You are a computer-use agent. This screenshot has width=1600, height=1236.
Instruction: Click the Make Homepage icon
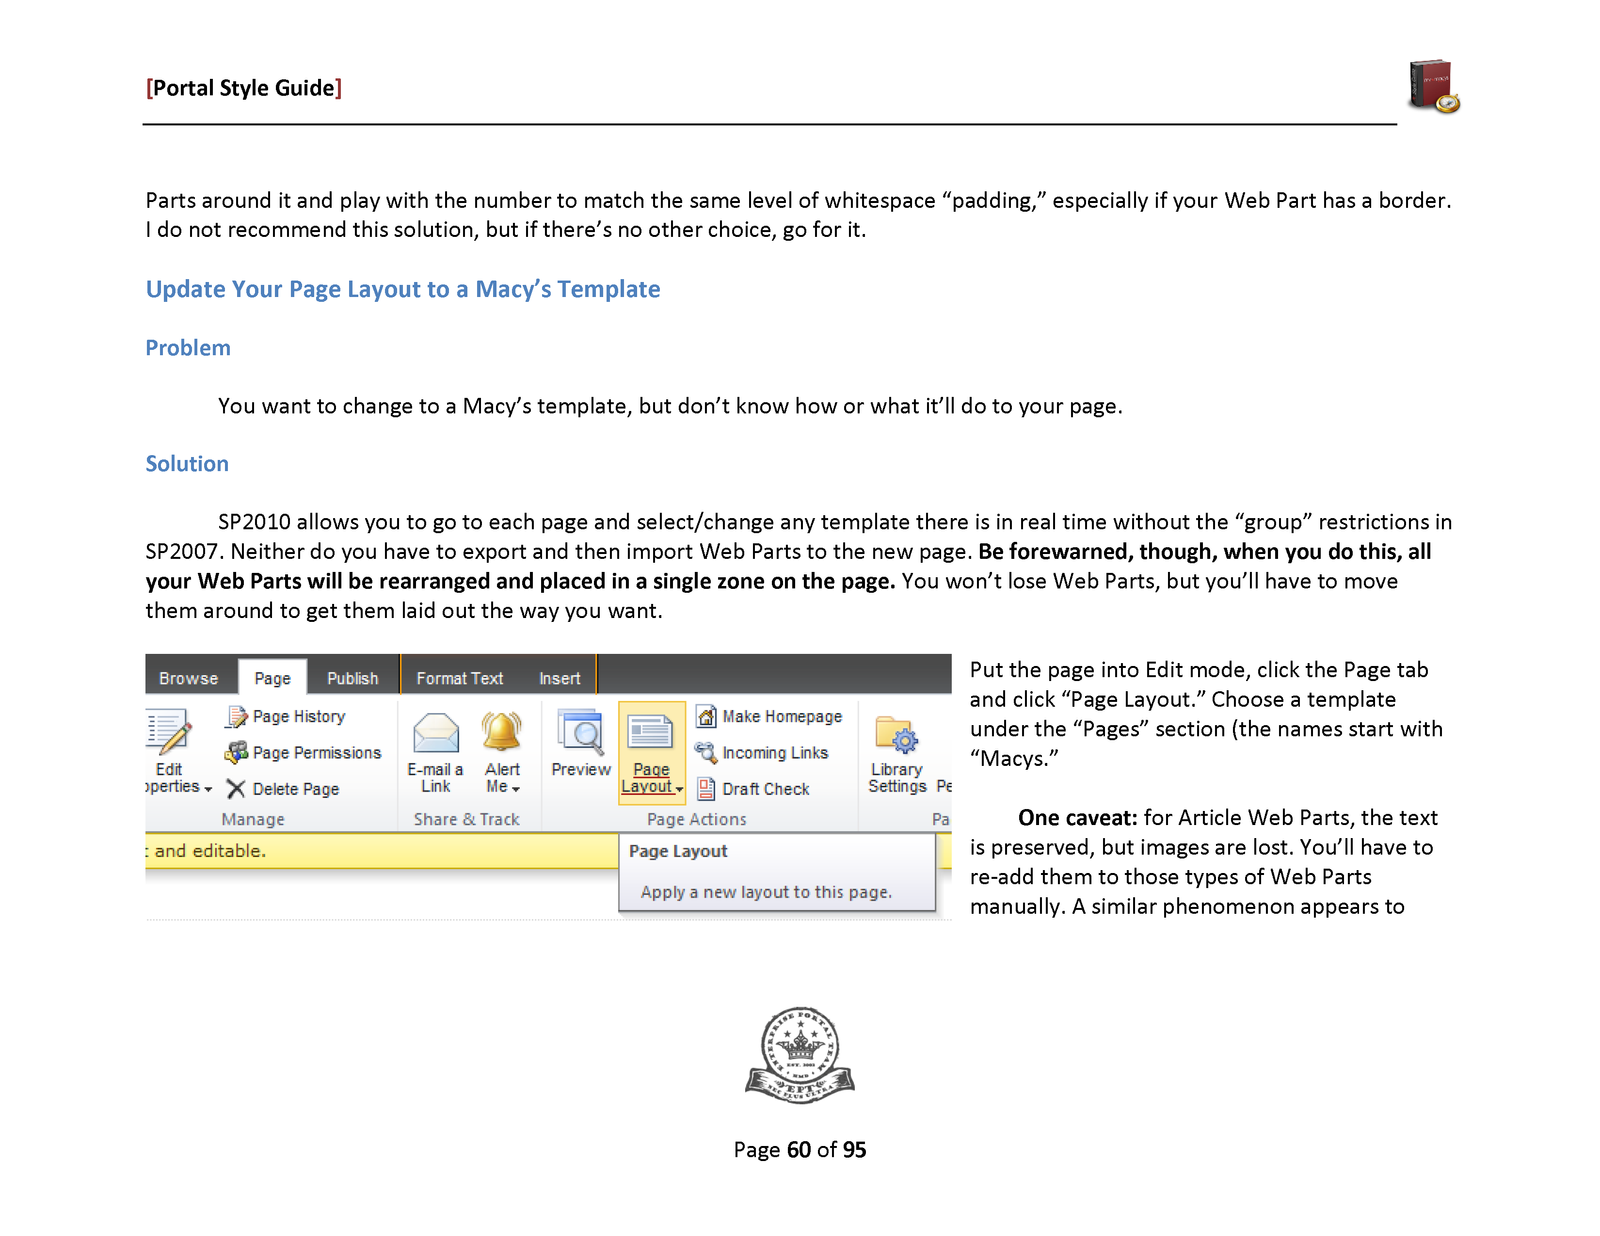(706, 716)
